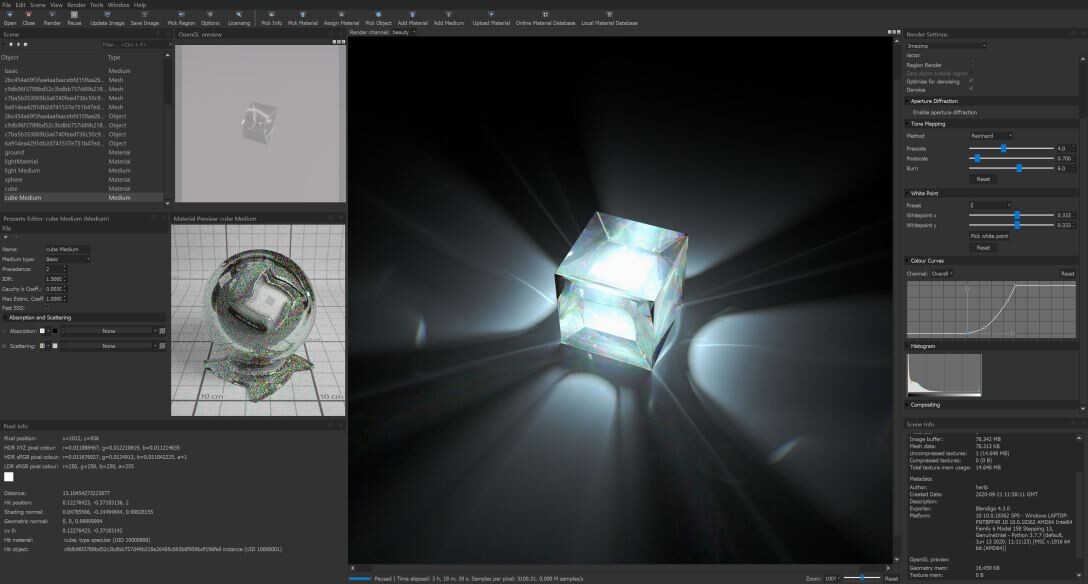Open the Colour Curves Channel dropdown
The image size is (1088, 584).
(942, 273)
